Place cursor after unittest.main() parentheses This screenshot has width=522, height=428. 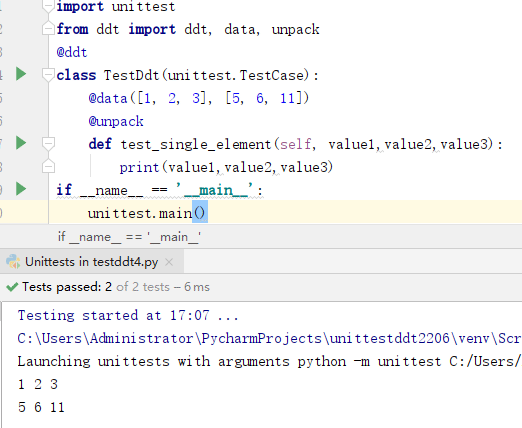(207, 213)
